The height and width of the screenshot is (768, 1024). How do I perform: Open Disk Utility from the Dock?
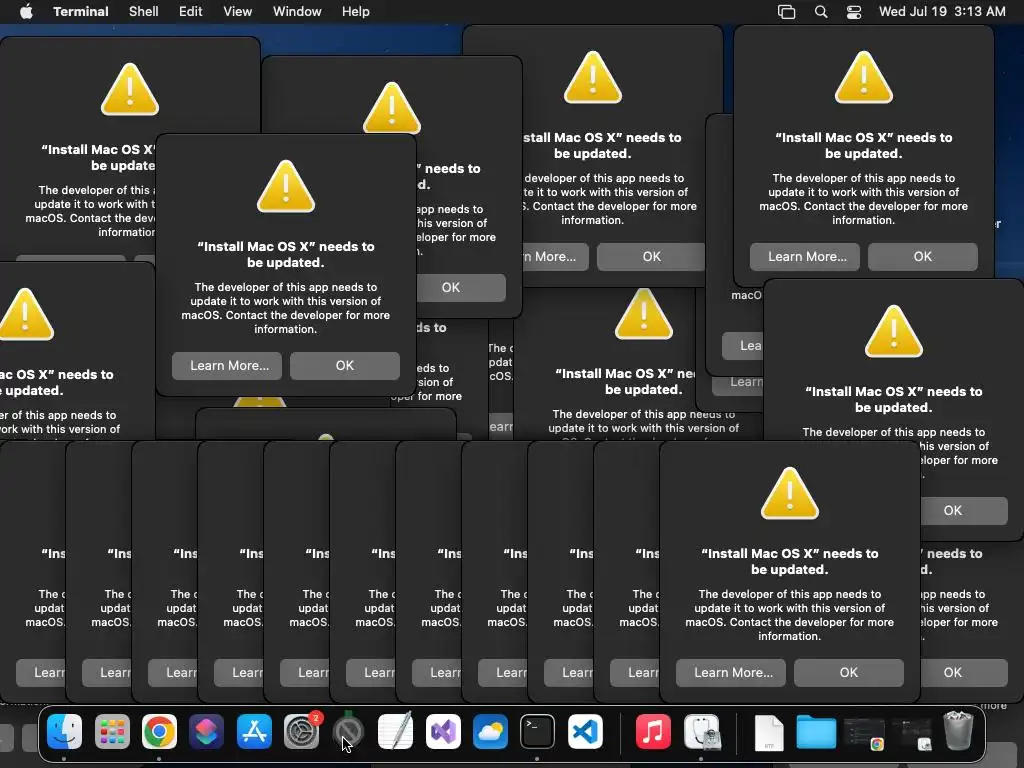[702, 731]
